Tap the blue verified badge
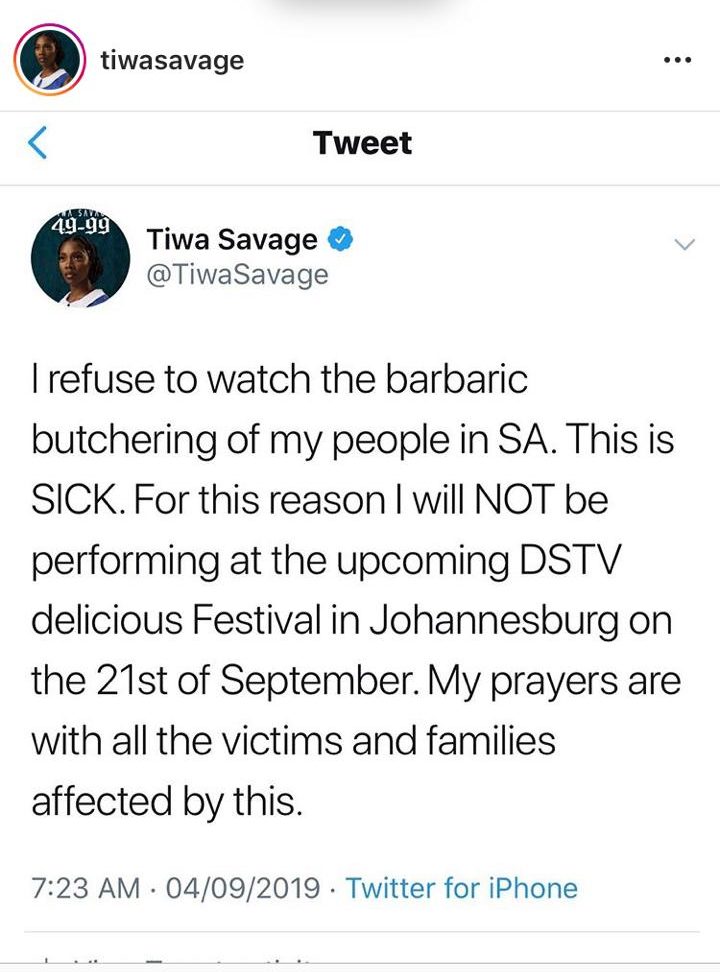720x972 pixels. tap(340, 239)
